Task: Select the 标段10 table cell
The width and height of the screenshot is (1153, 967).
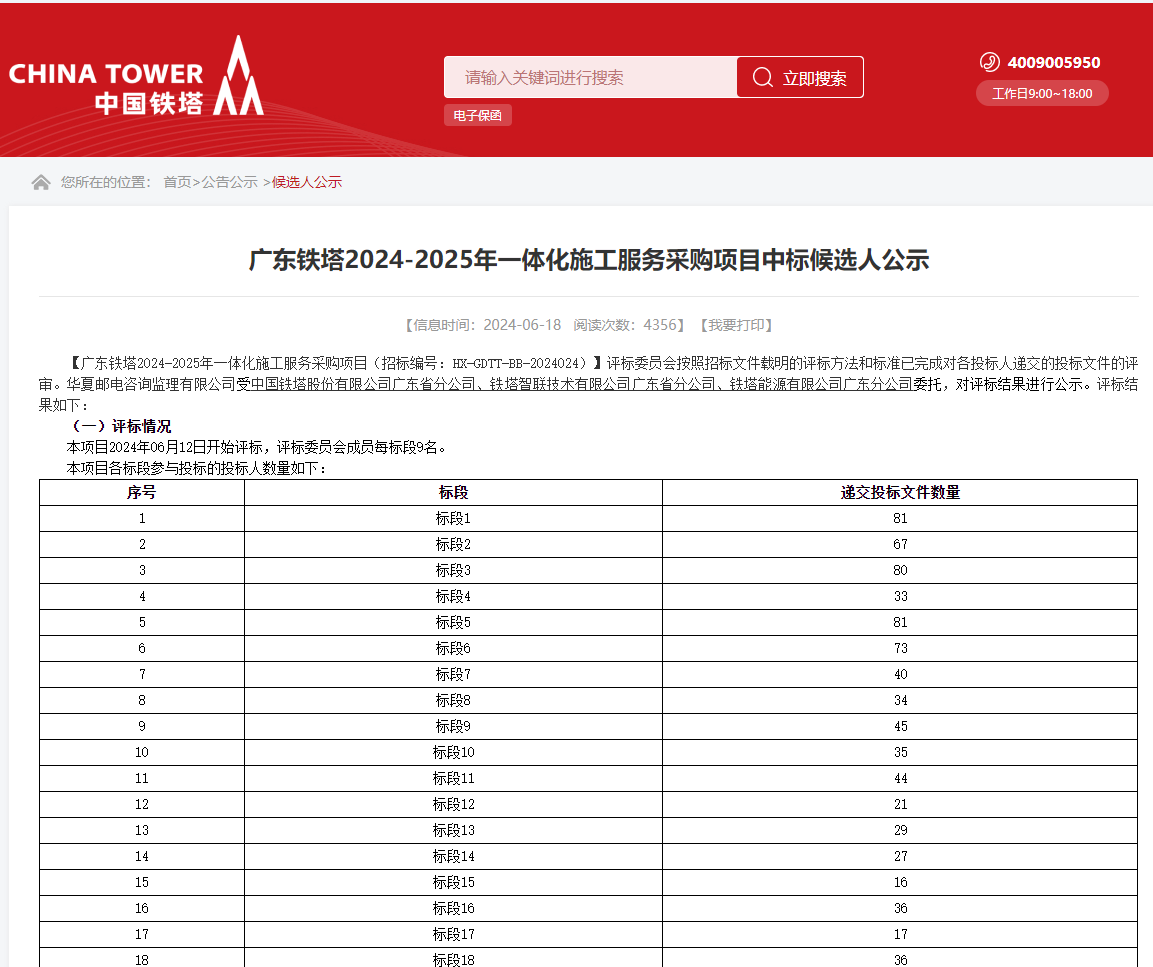Action: point(453,752)
